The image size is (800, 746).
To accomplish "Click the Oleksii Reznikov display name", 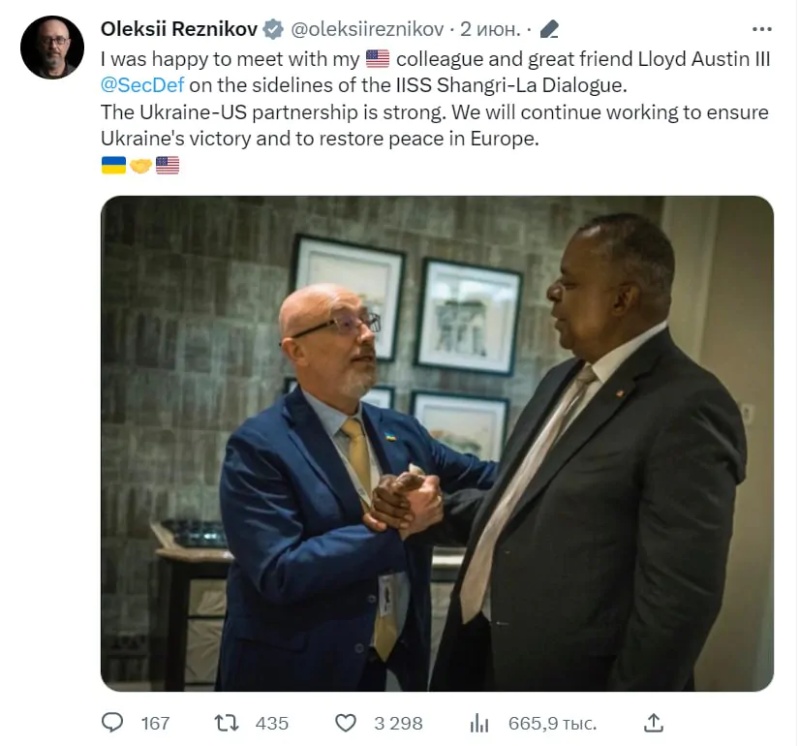I will (x=179, y=29).
